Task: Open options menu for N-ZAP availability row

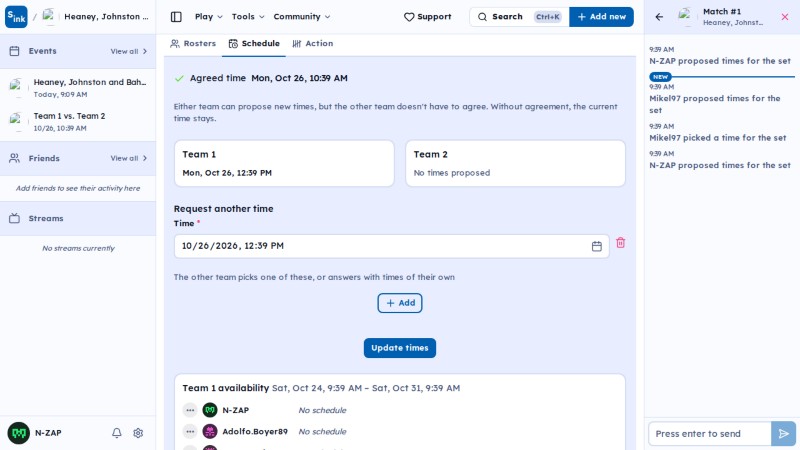Action: [190, 410]
